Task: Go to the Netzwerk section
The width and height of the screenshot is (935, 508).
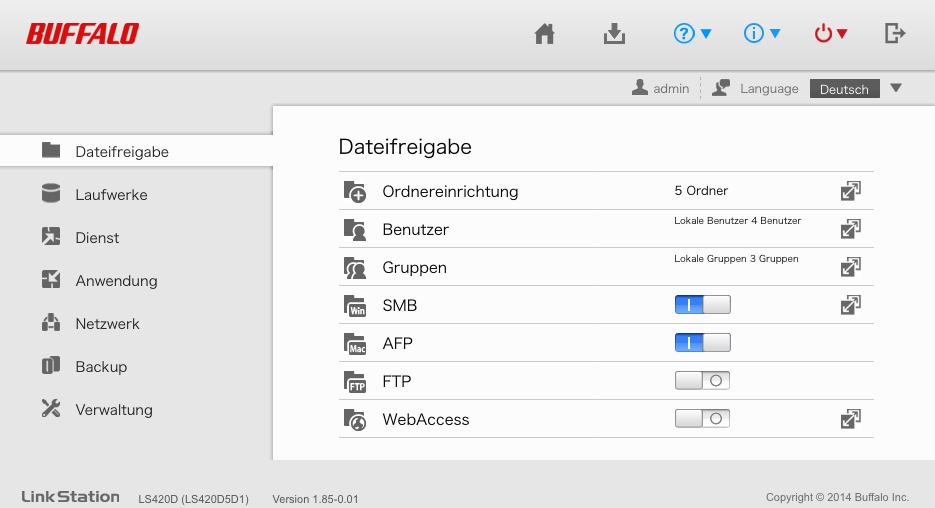Action: 107,324
